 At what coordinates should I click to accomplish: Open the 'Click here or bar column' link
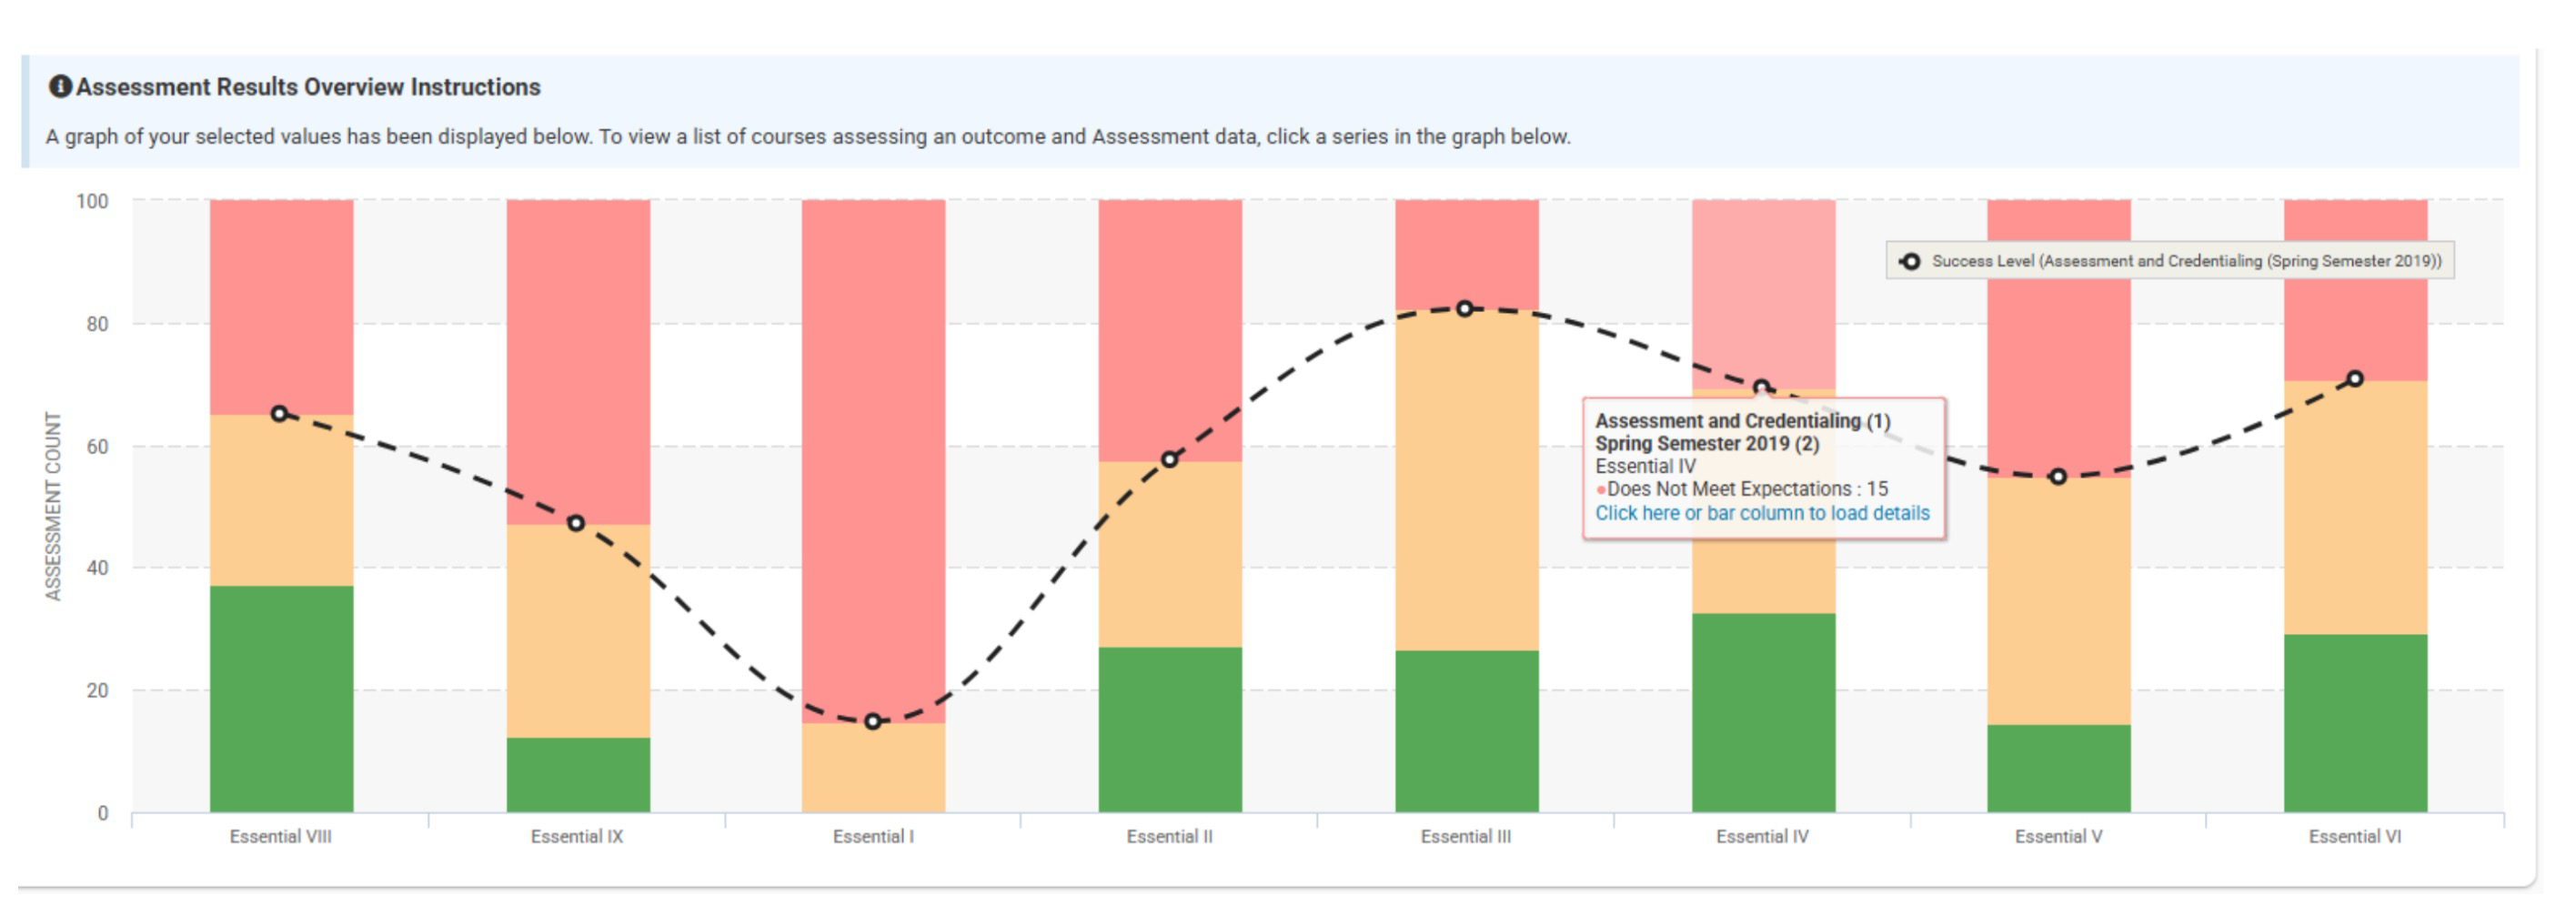click(x=1761, y=513)
